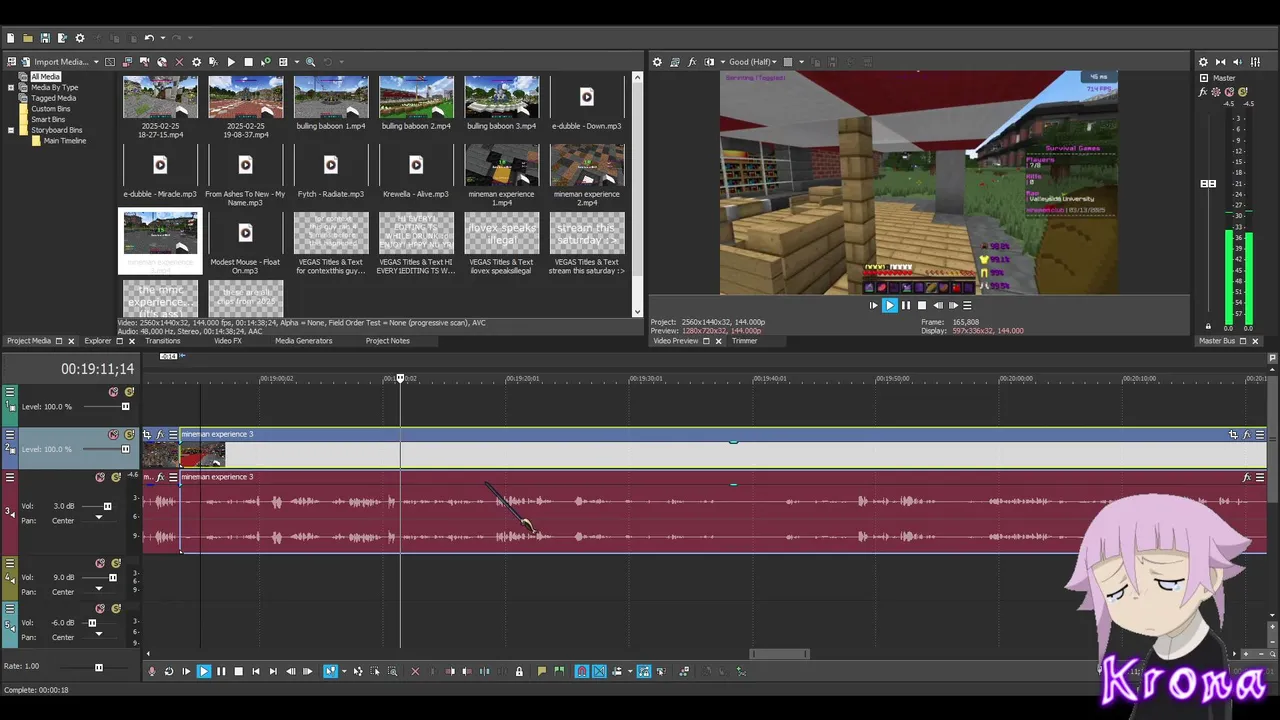Remove selected media with the red X icon
The height and width of the screenshot is (720, 1280).
[x=179, y=62]
